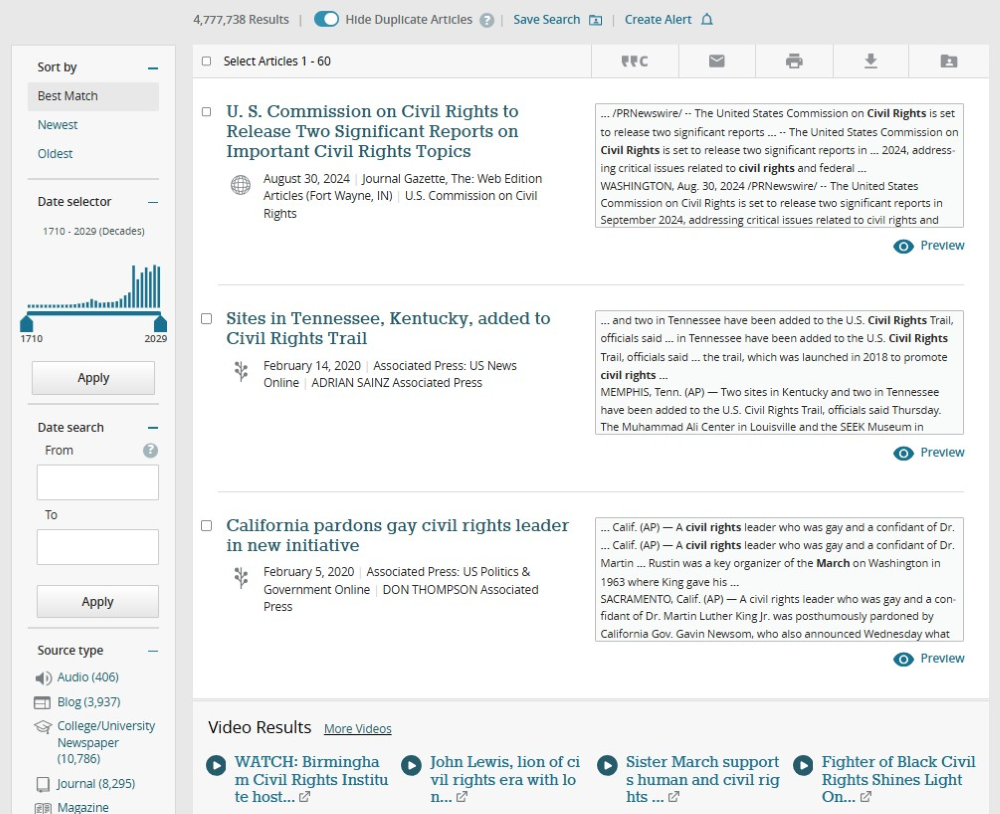This screenshot has width=1000, height=814.
Task: Click the print icon in toolbar
Action: tap(794, 61)
